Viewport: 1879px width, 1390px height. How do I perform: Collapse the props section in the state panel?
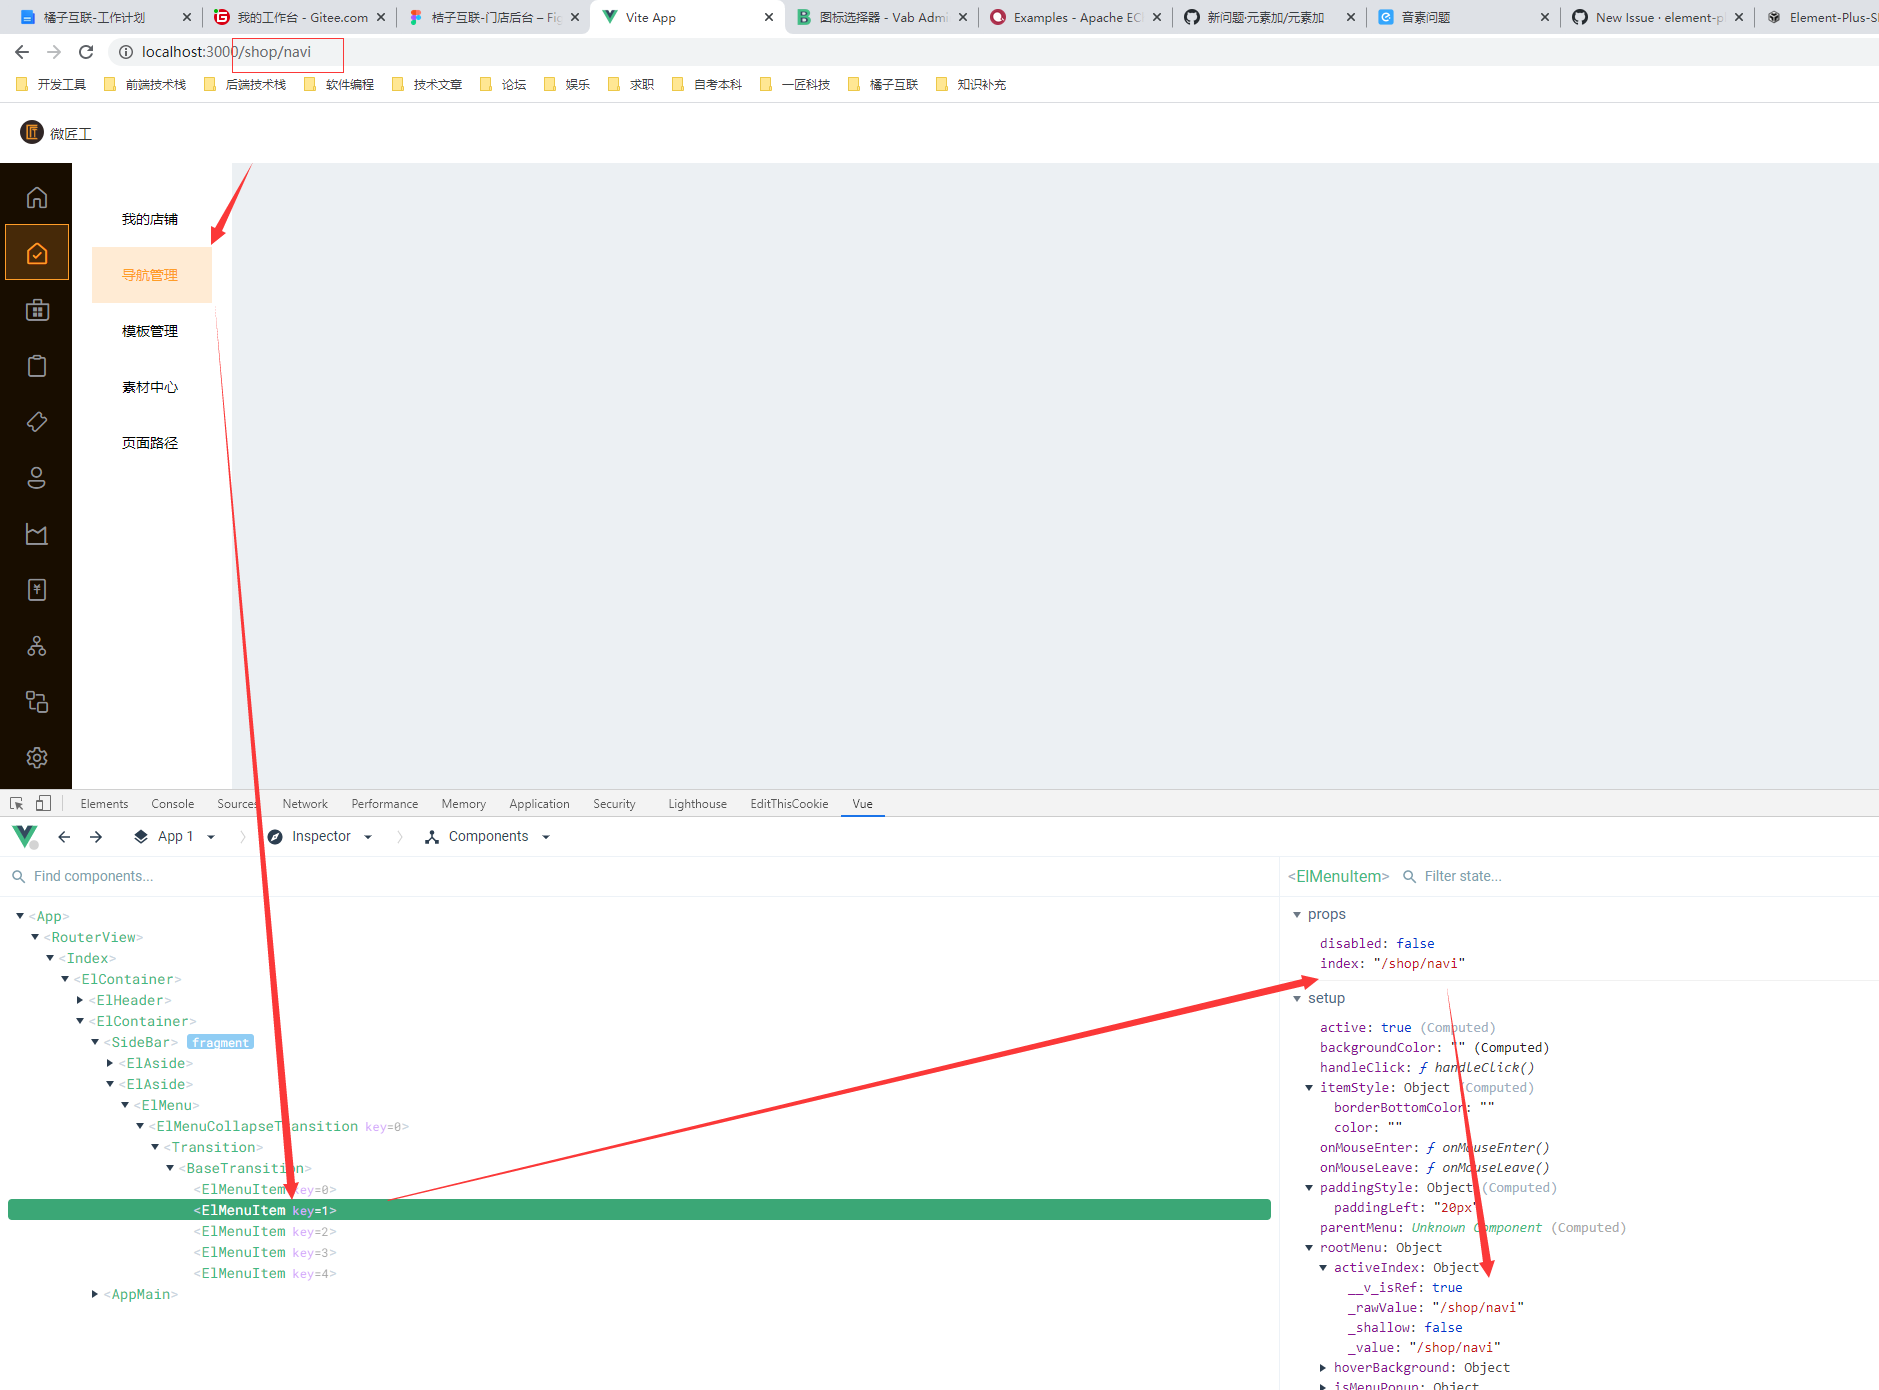coord(1297,915)
